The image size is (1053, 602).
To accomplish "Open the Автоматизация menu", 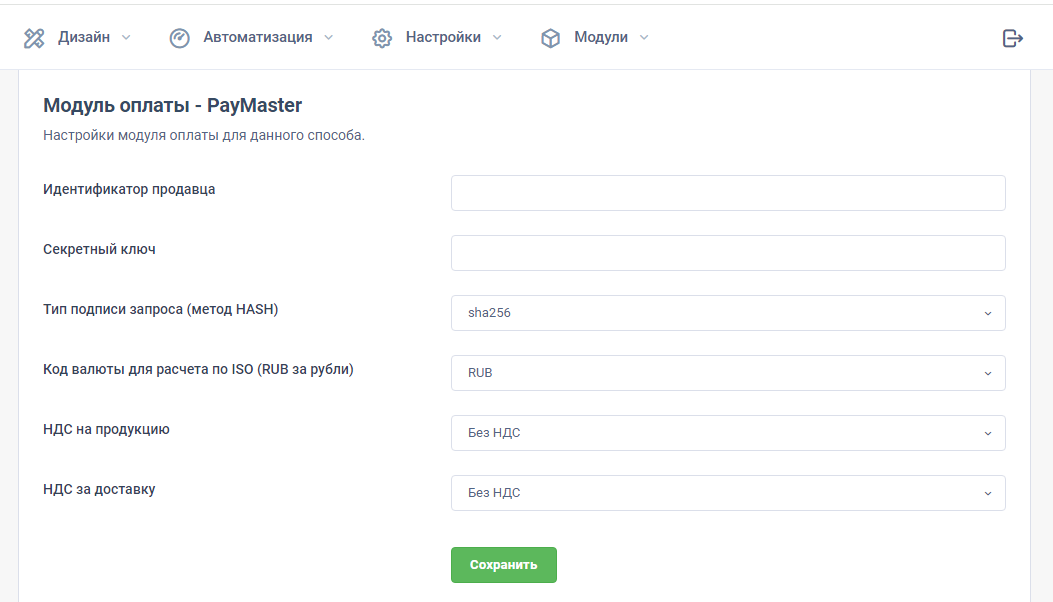I will (257, 37).
